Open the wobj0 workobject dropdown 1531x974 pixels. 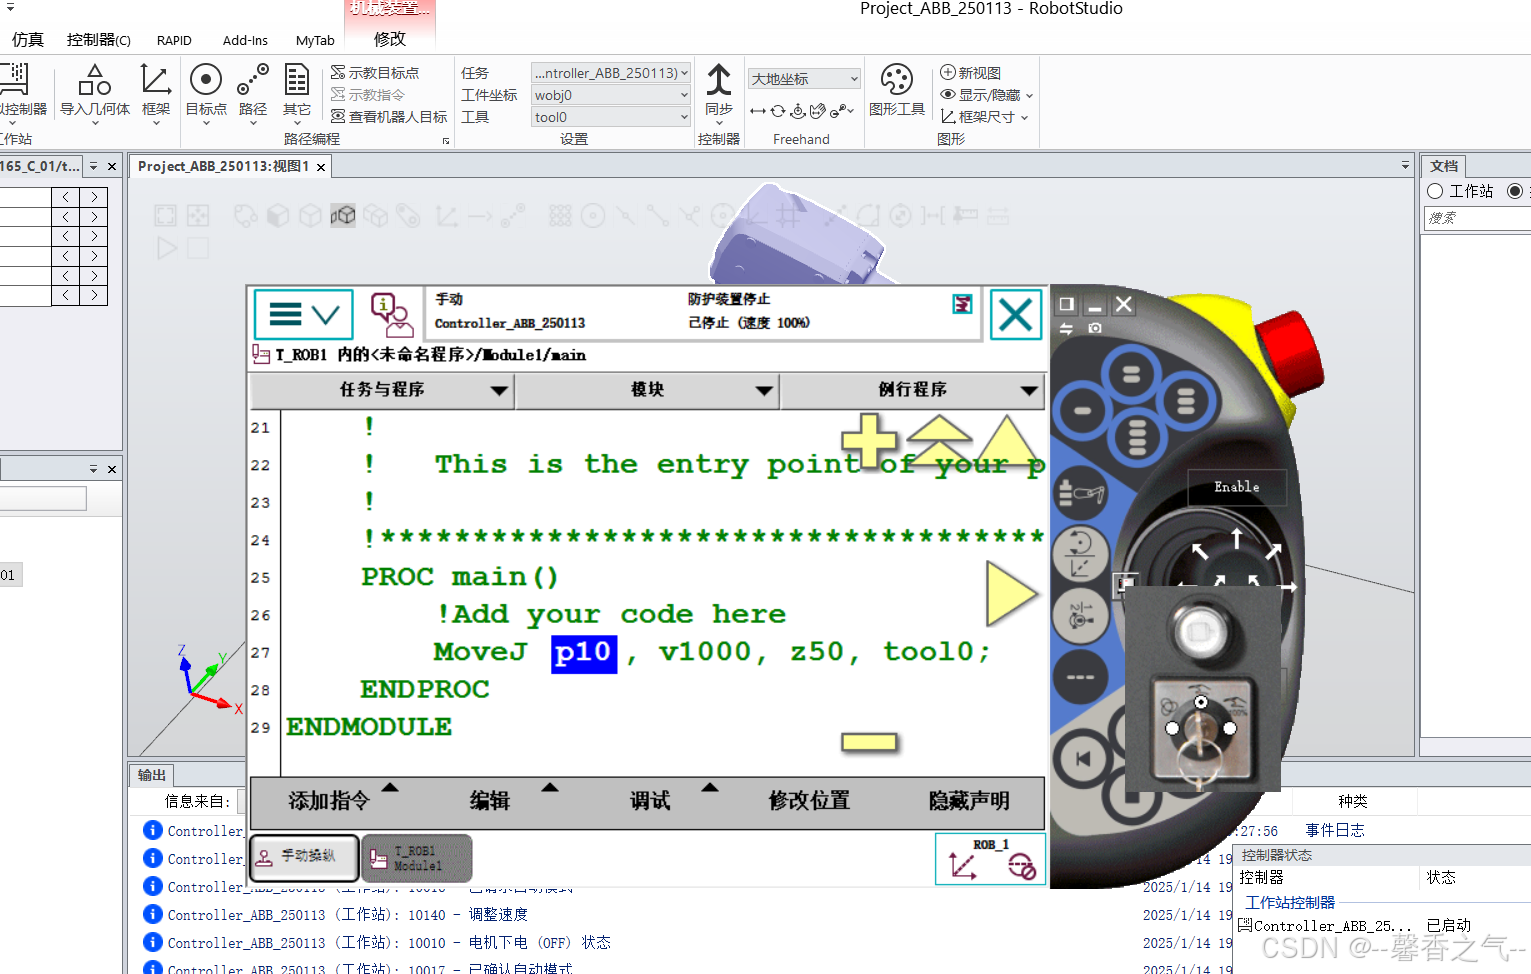pos(610,95)
